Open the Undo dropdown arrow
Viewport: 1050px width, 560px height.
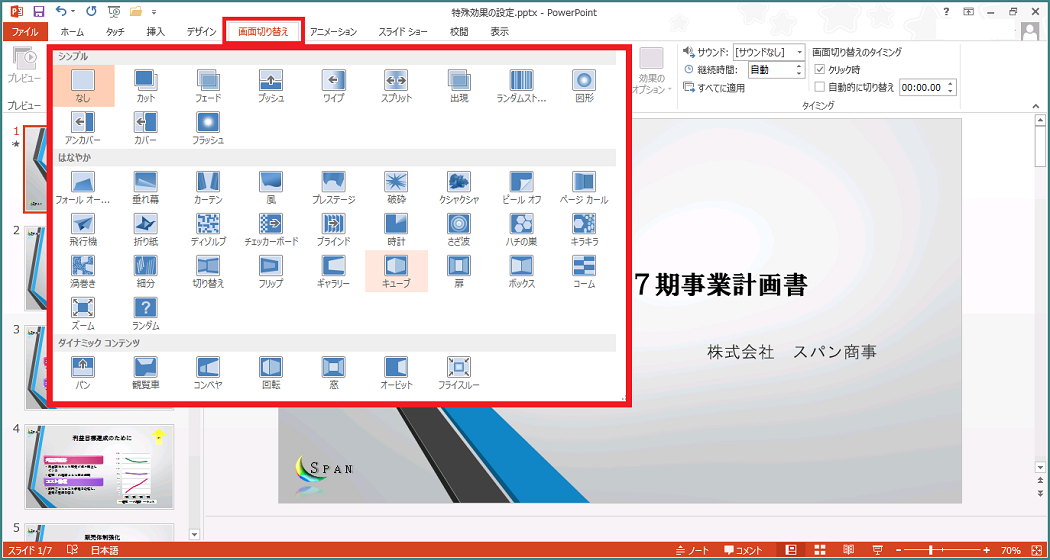tap(73, 11)
